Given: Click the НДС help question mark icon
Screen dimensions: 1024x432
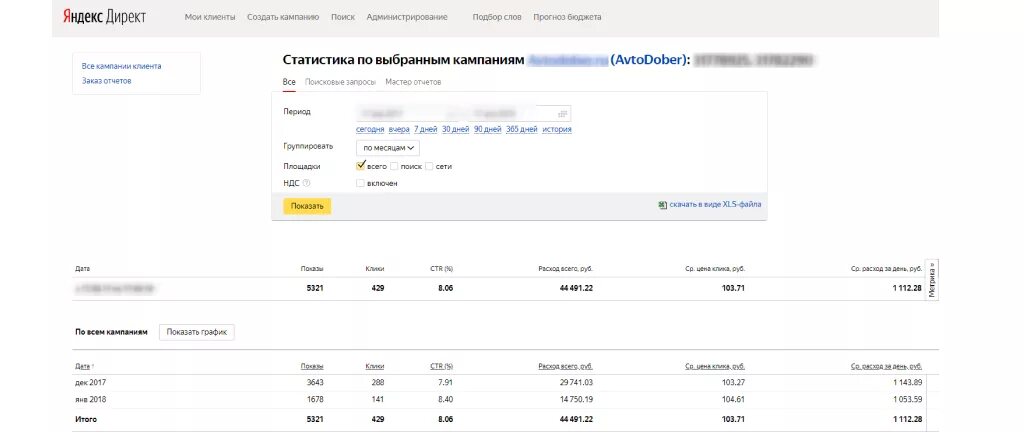Looking at the screenshot, I should point(307,183).
